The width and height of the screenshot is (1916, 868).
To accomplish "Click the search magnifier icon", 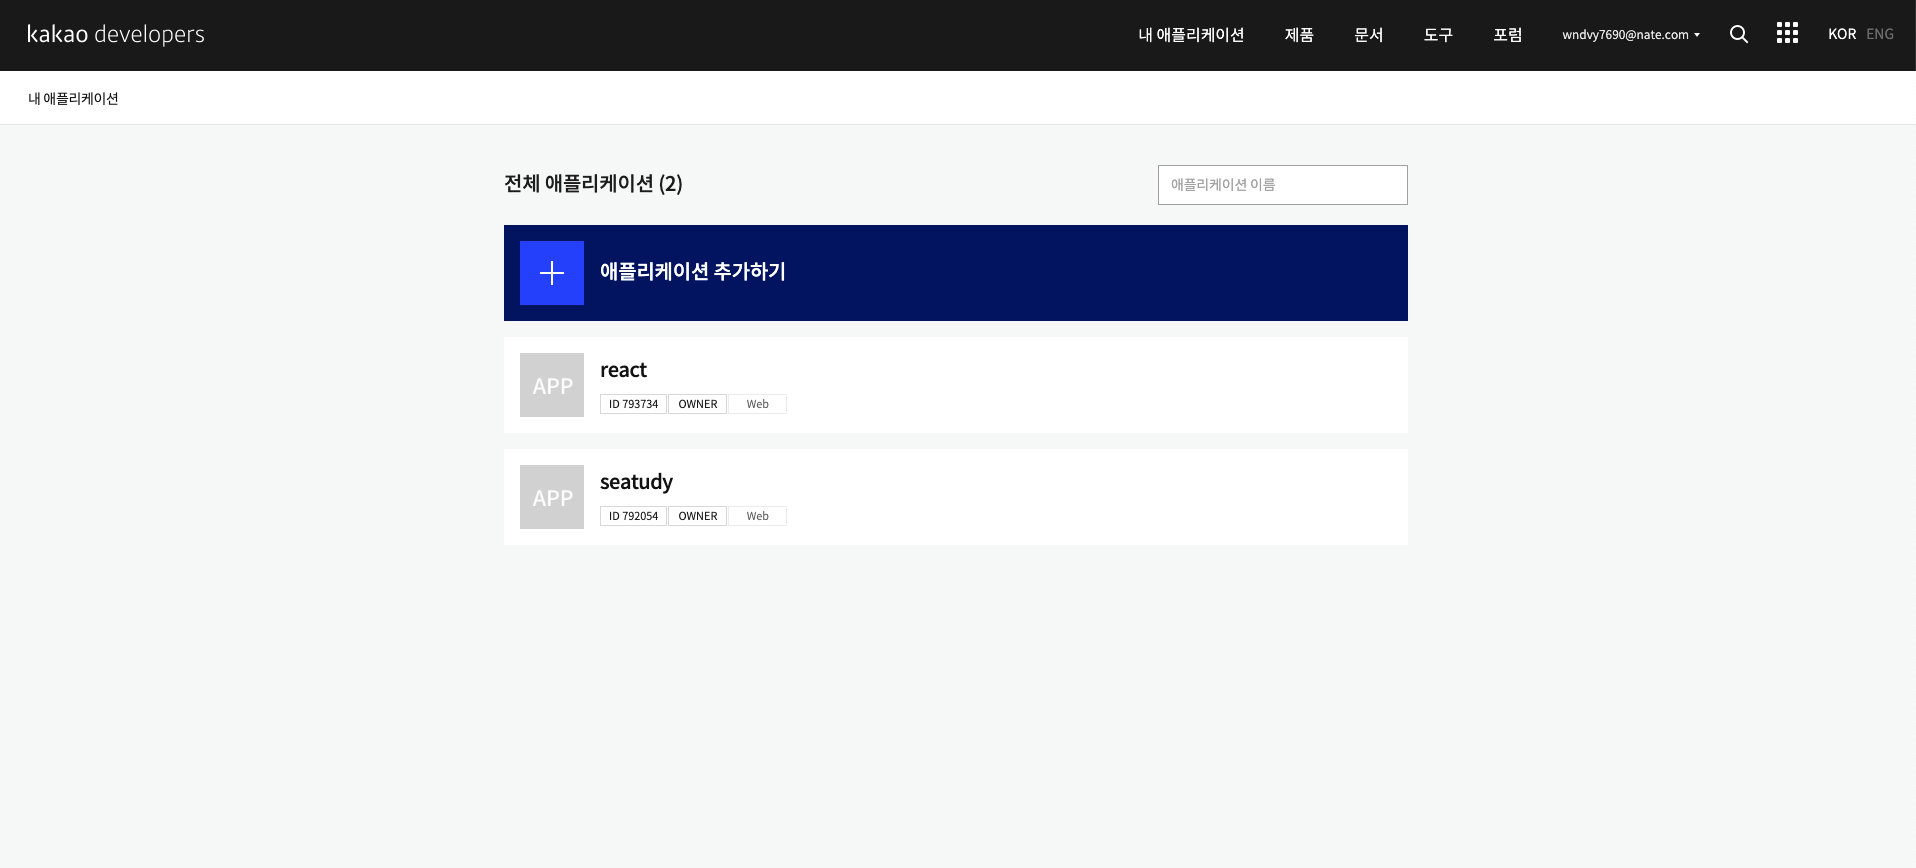I will (1739, 34).
